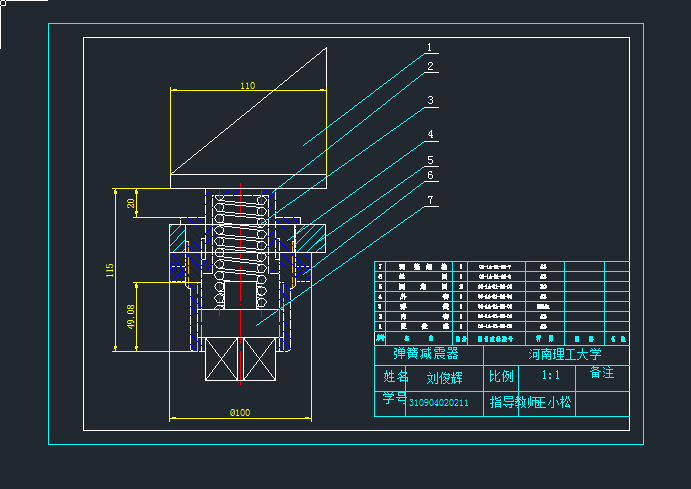
Task: Select the ø100 diameter dimension text
Action: tap(240, 412)
